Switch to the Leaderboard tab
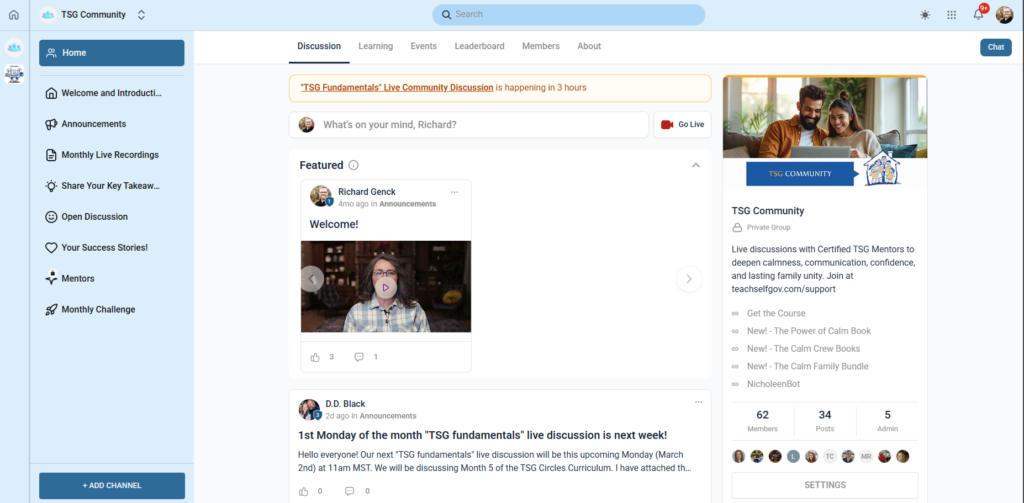This screenshot has height=503, width=1024. click(479, 46)
